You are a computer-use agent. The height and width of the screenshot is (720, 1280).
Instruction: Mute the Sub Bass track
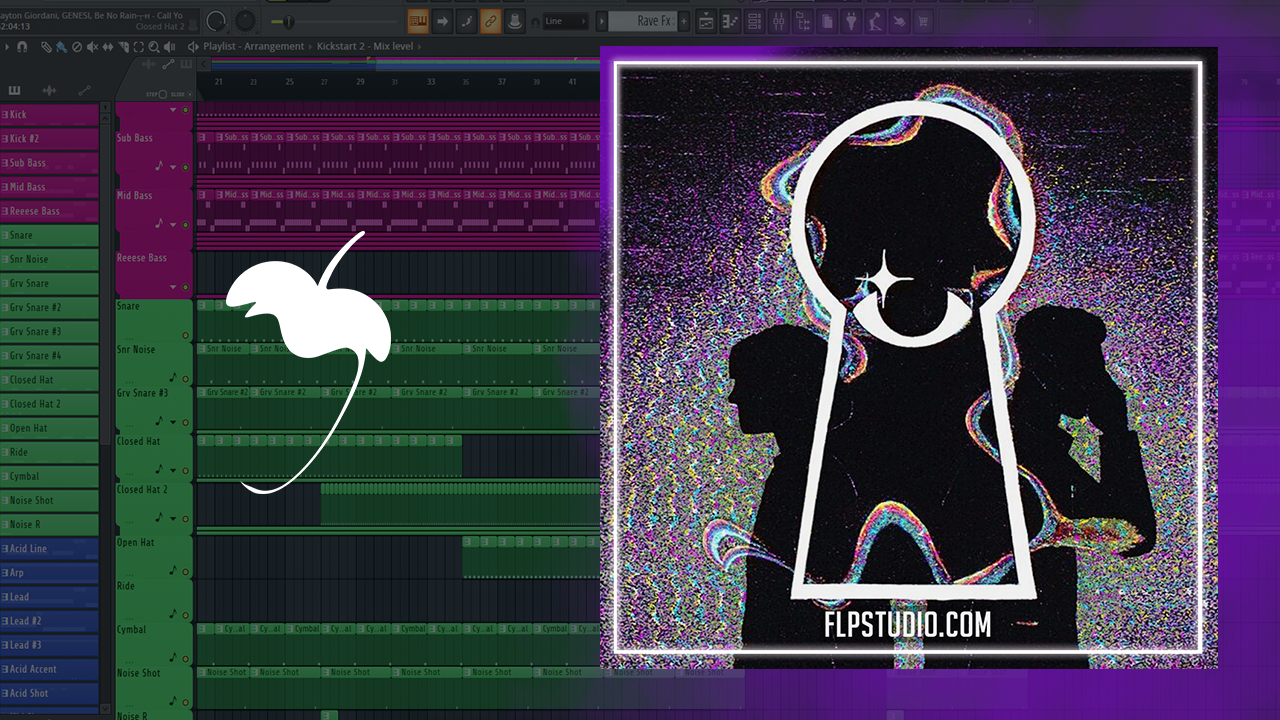185,167
